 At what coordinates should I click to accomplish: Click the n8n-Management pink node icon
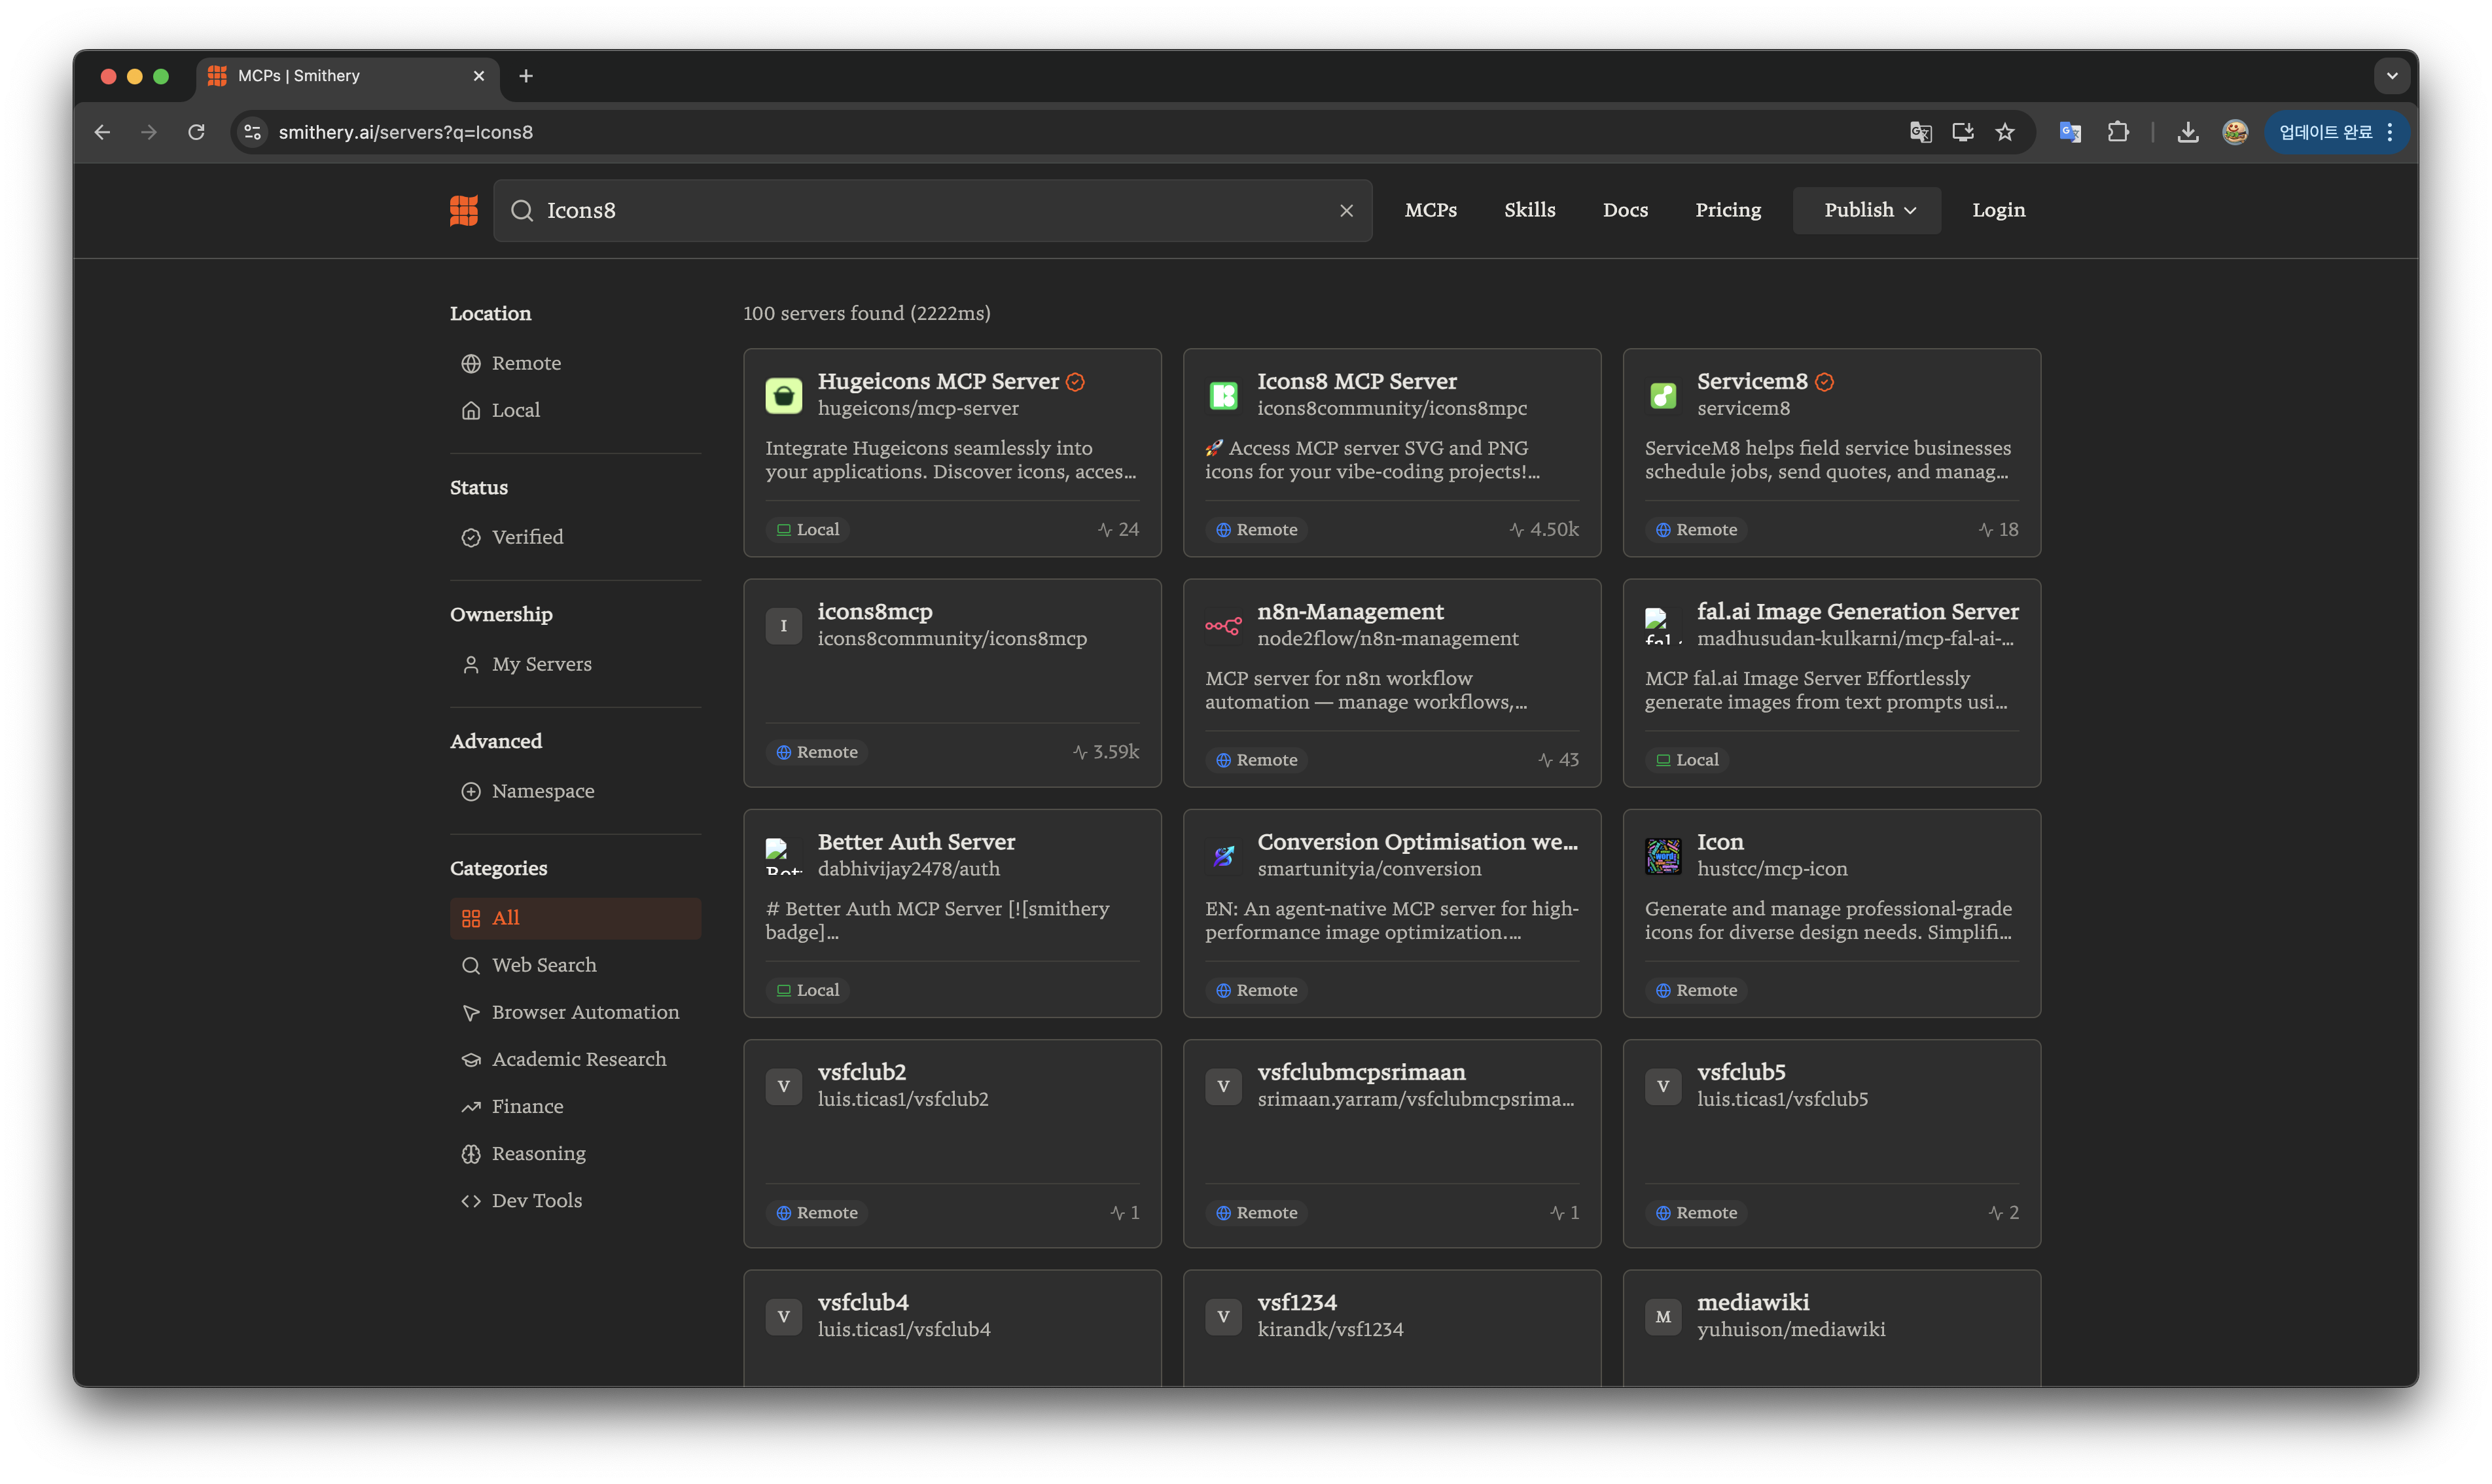click(x=1223, y=626)
